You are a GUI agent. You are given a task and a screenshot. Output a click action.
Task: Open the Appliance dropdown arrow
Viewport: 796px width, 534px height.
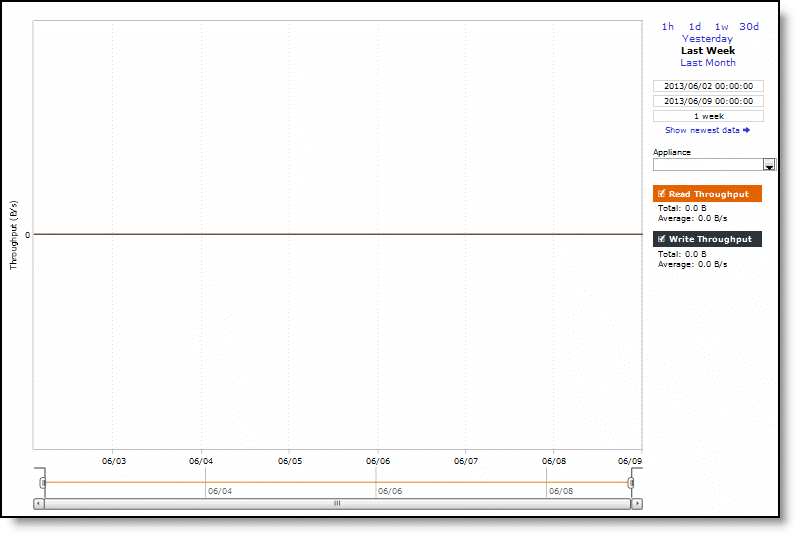[769, 165]
